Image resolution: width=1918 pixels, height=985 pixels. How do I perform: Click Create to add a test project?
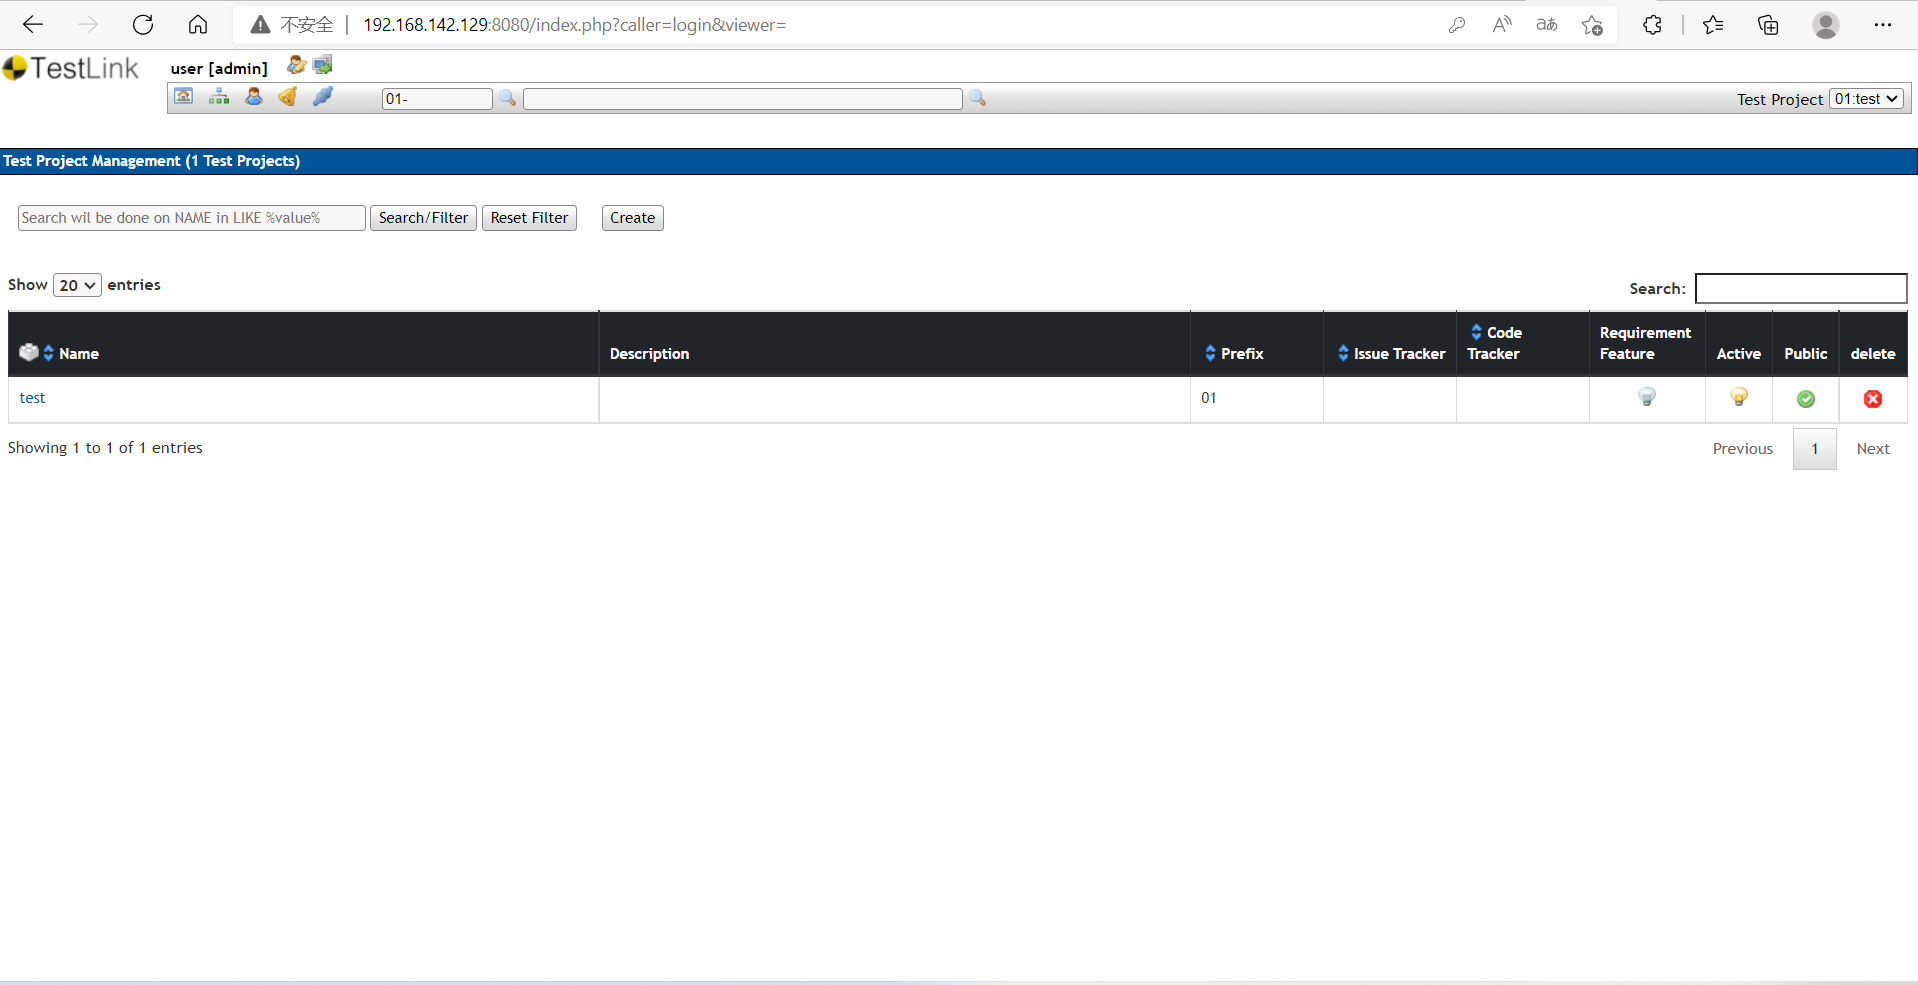[632, 218]
